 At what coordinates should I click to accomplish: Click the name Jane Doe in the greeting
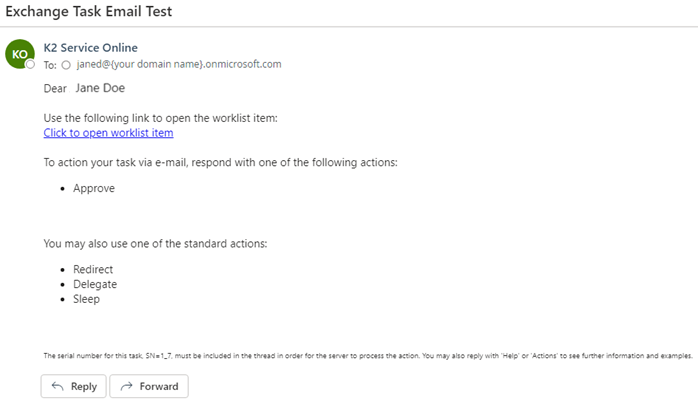pos(100,88)
